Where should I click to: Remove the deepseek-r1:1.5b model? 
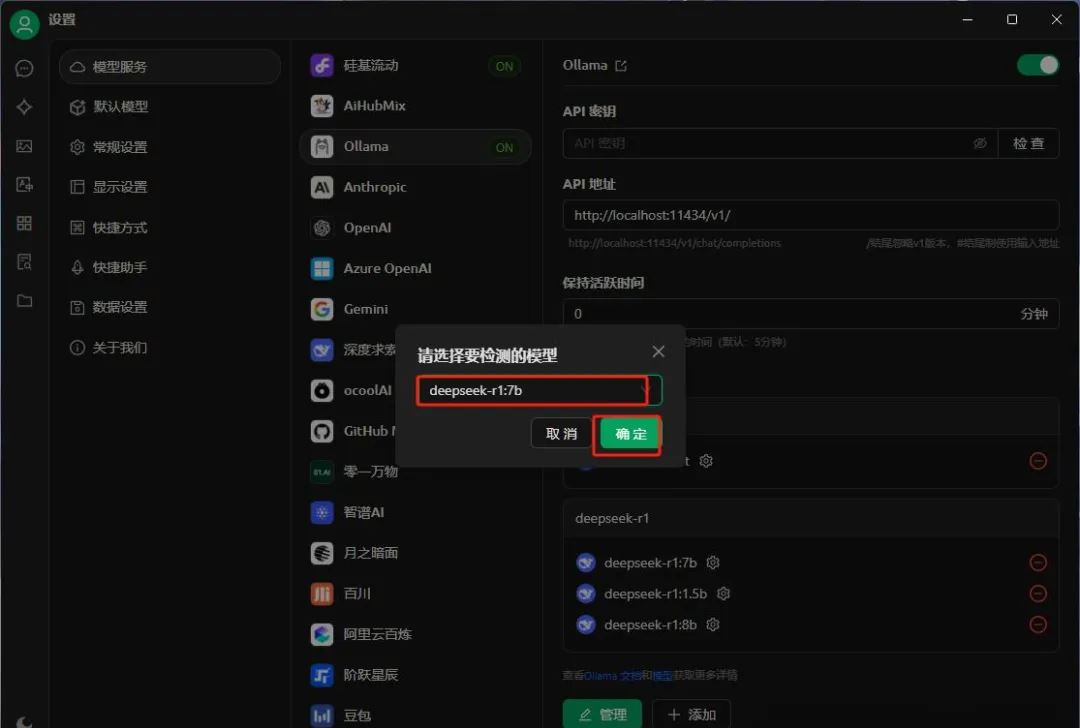[x=1038, y=594]
